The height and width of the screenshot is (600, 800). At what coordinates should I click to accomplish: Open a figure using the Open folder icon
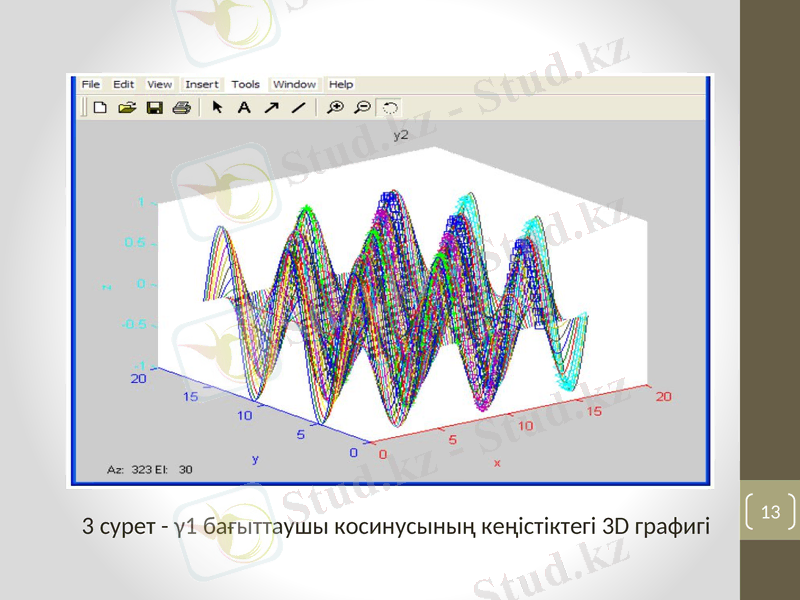pos(129,106)
